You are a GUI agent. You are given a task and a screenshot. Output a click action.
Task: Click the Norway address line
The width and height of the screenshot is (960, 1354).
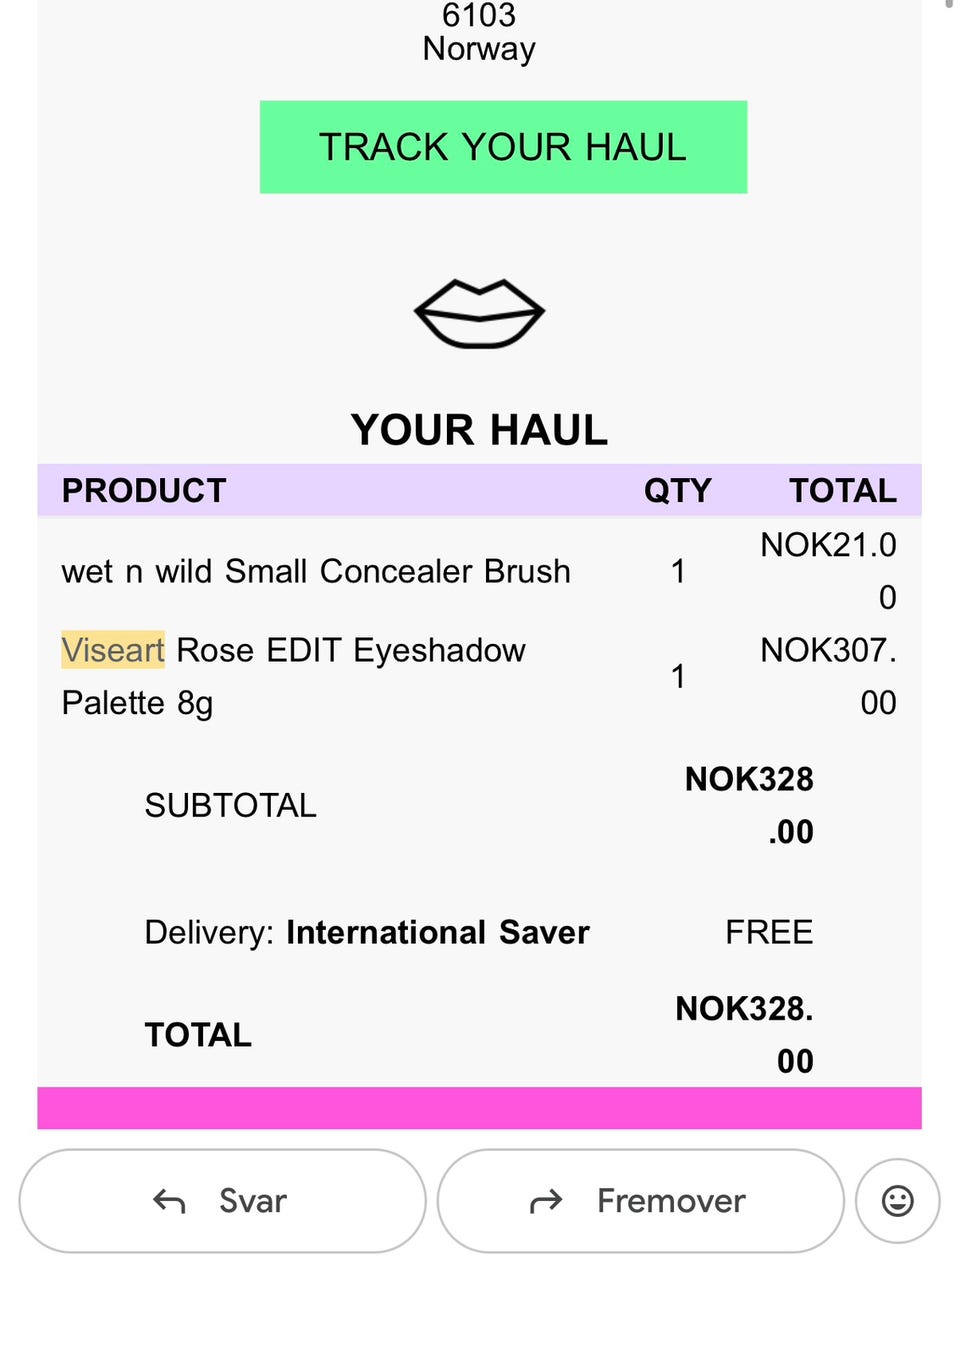pos(479,49)
